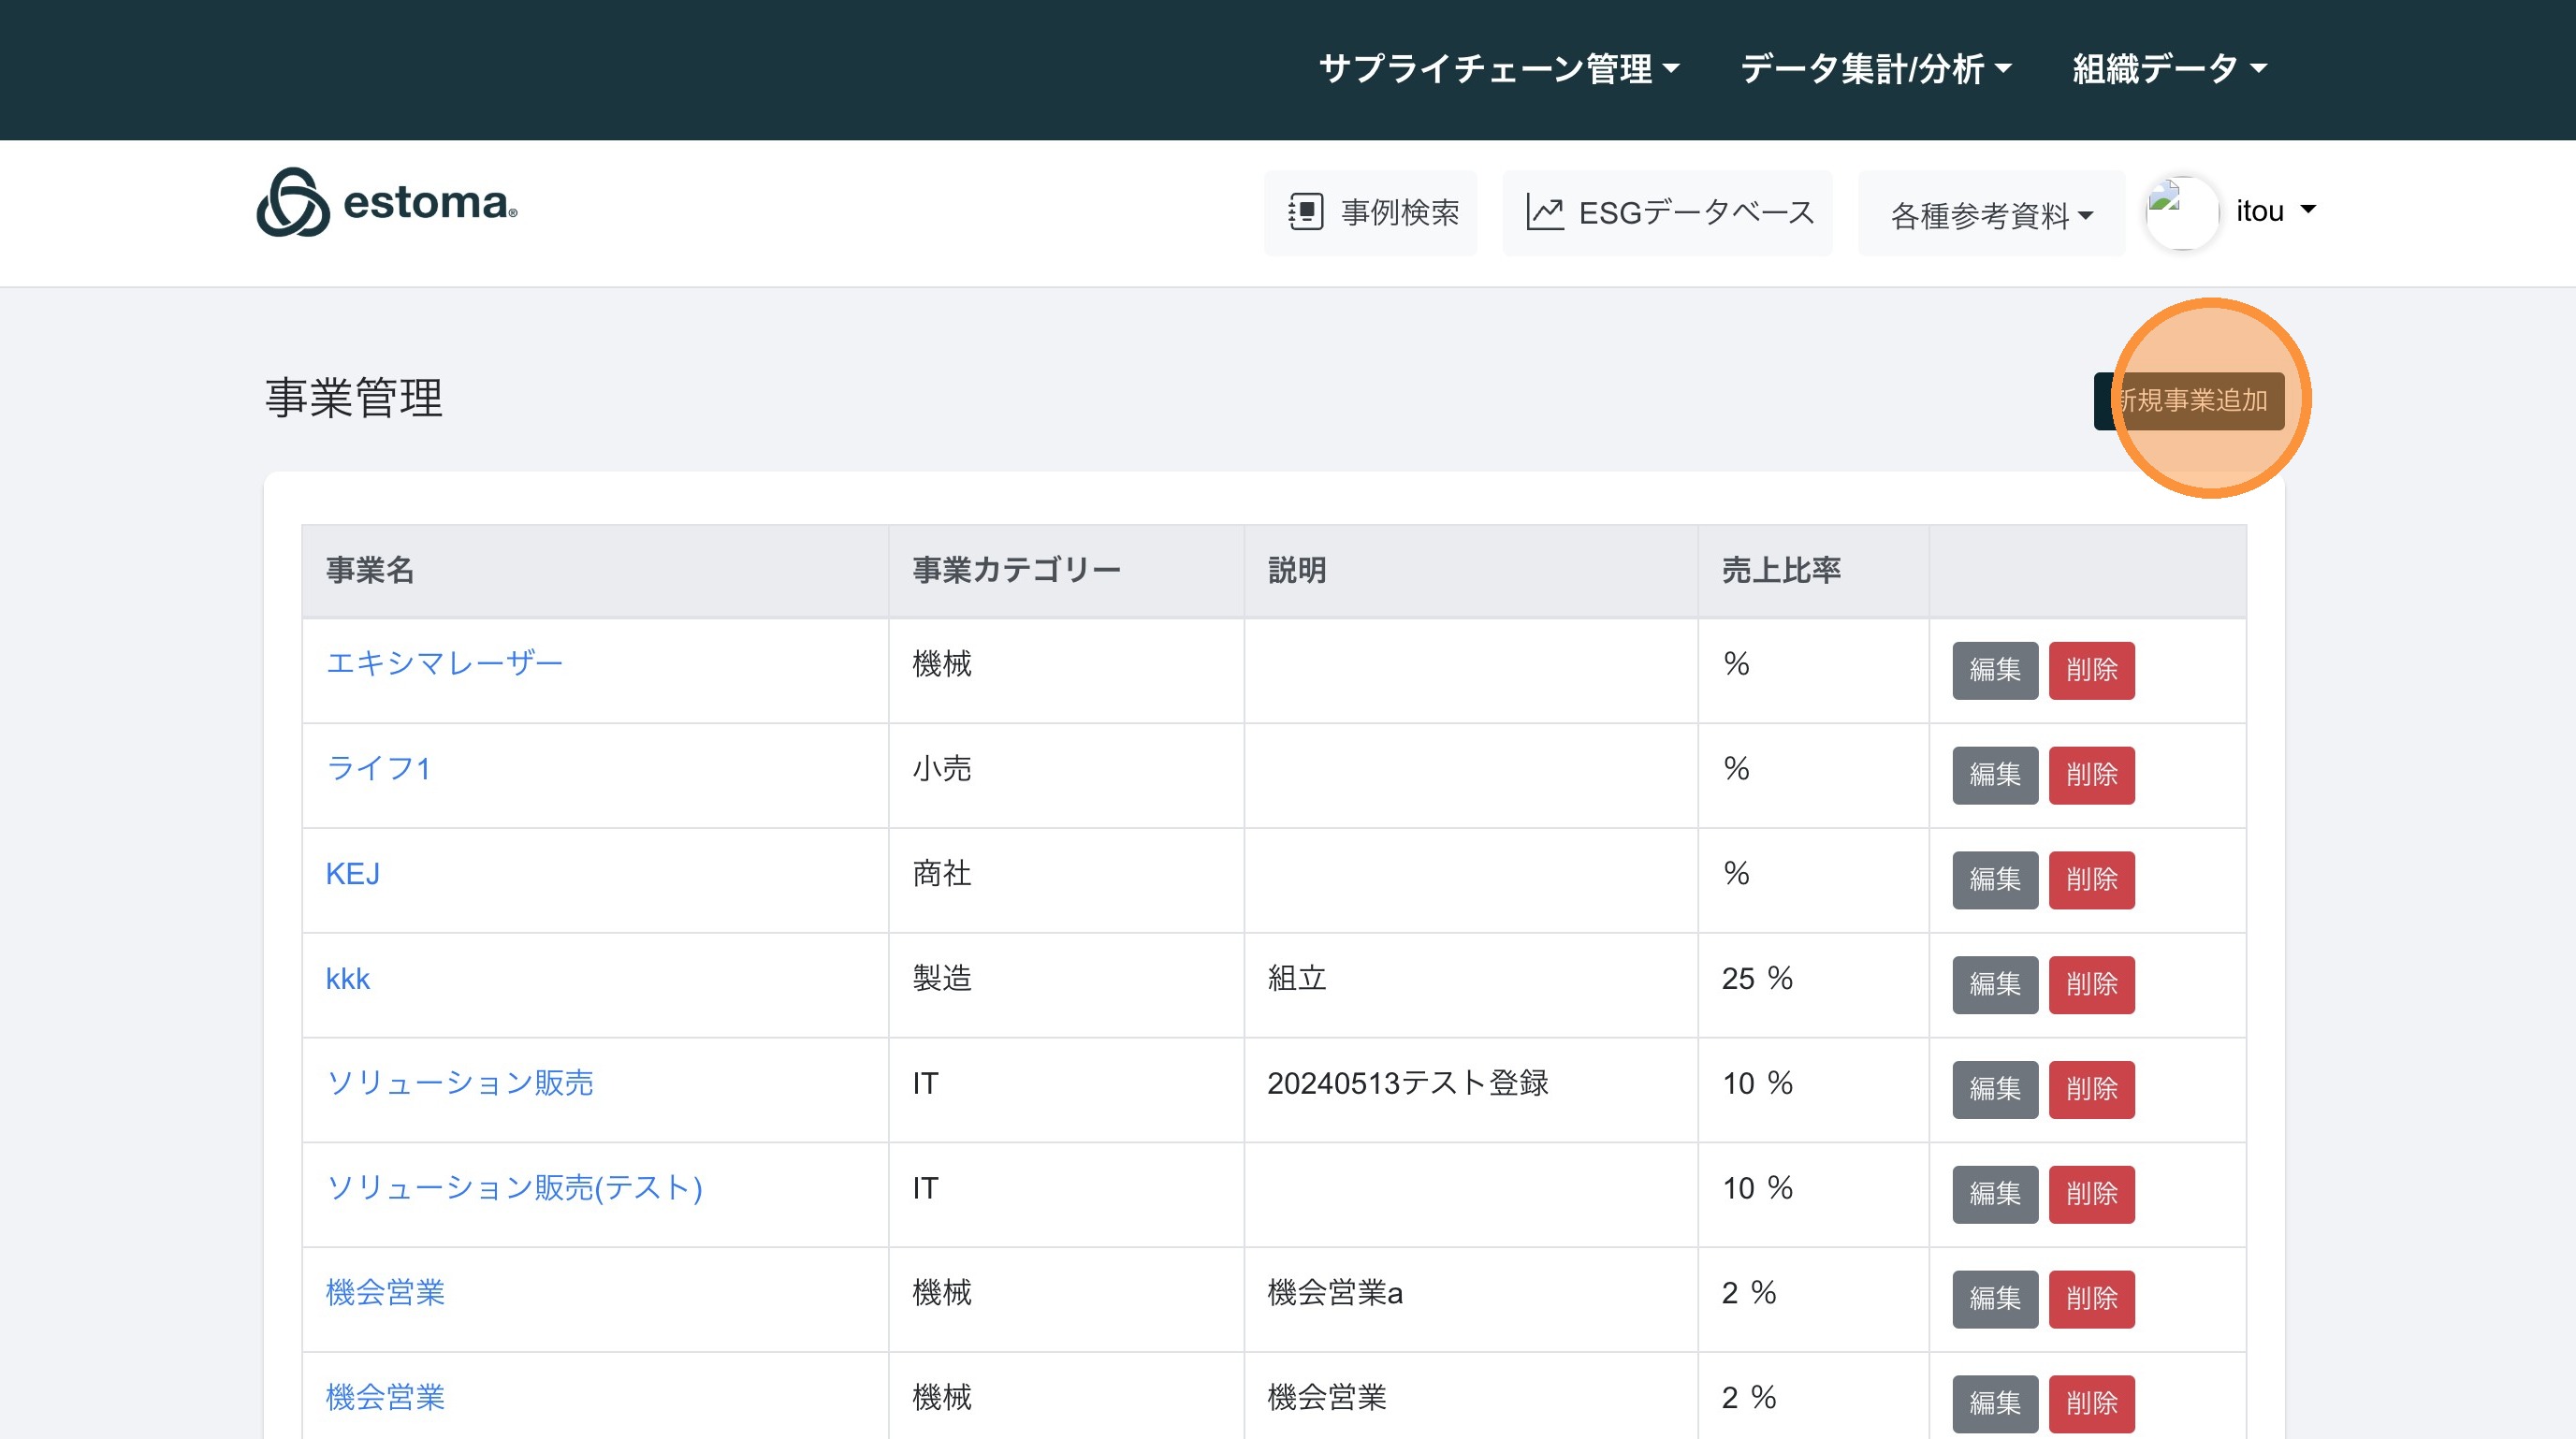
Task: Delete the 機会営業a row
Action: 2091,1299
